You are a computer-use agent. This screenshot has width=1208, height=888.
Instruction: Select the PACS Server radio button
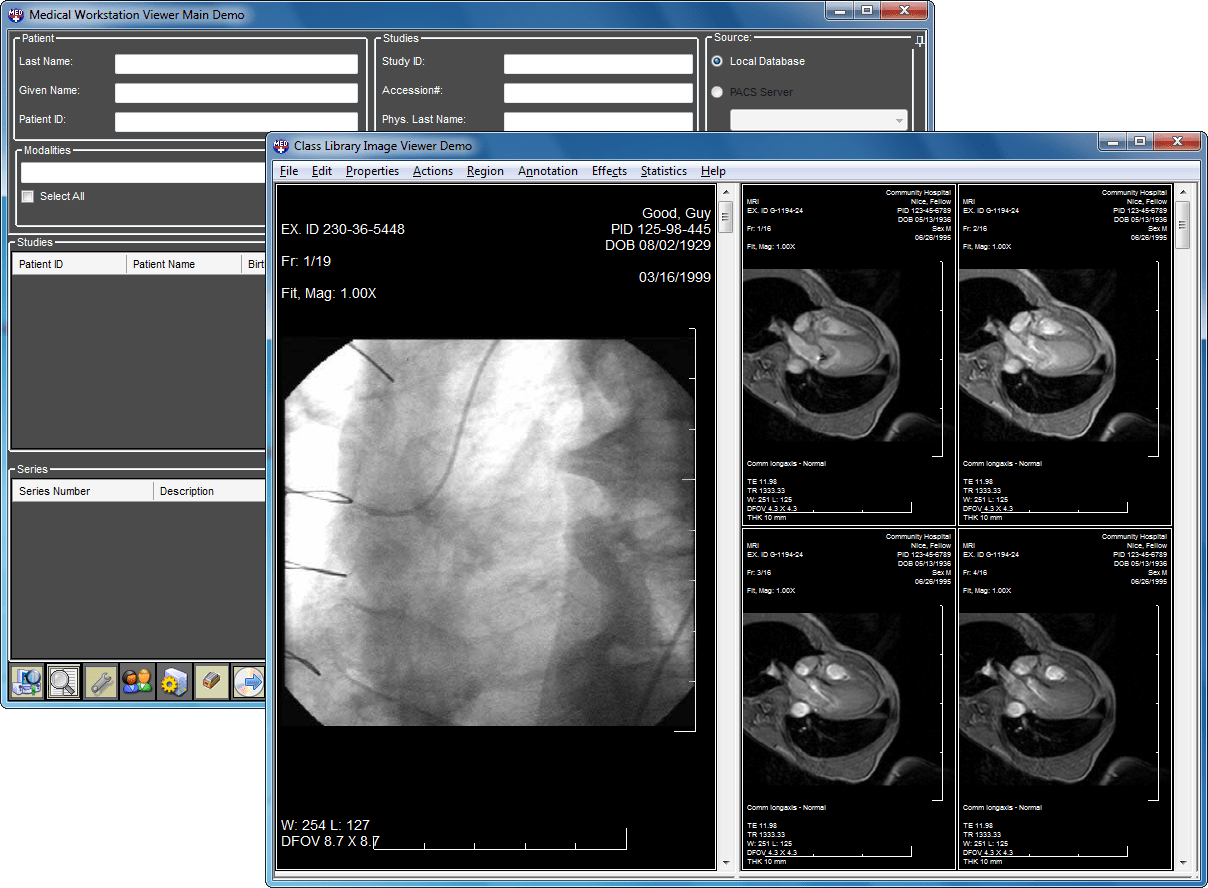click(717, 92)
